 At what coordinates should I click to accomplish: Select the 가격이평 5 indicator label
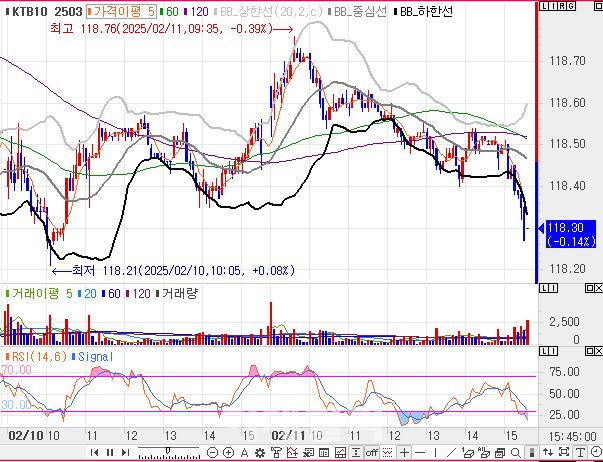pyautogui.click(x=119, y=12)
